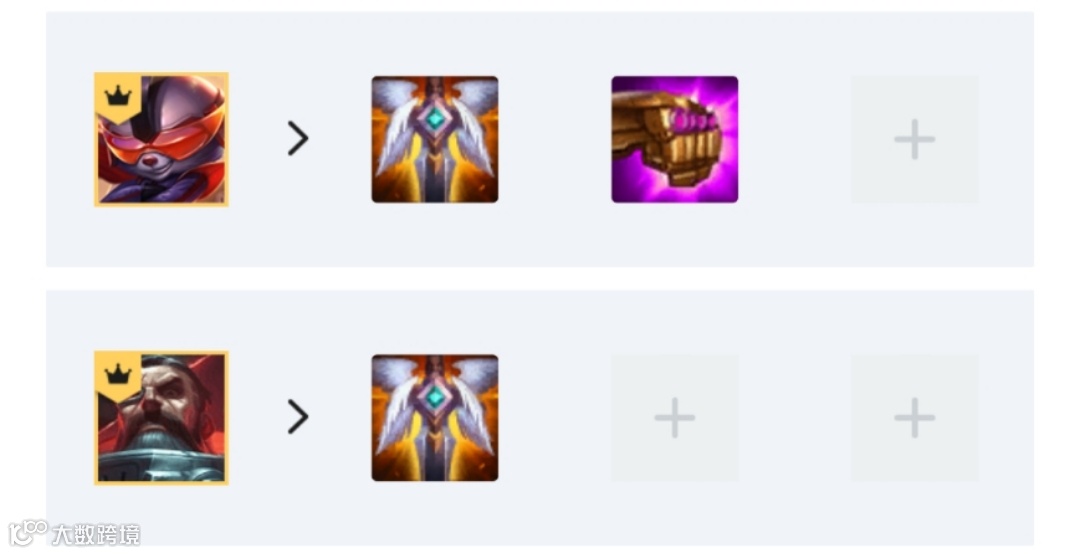The height and width of the screenshot is (554, 1080).
Task: Click the teal gem on Teemo's winged sword item
Action: point(435,119)
